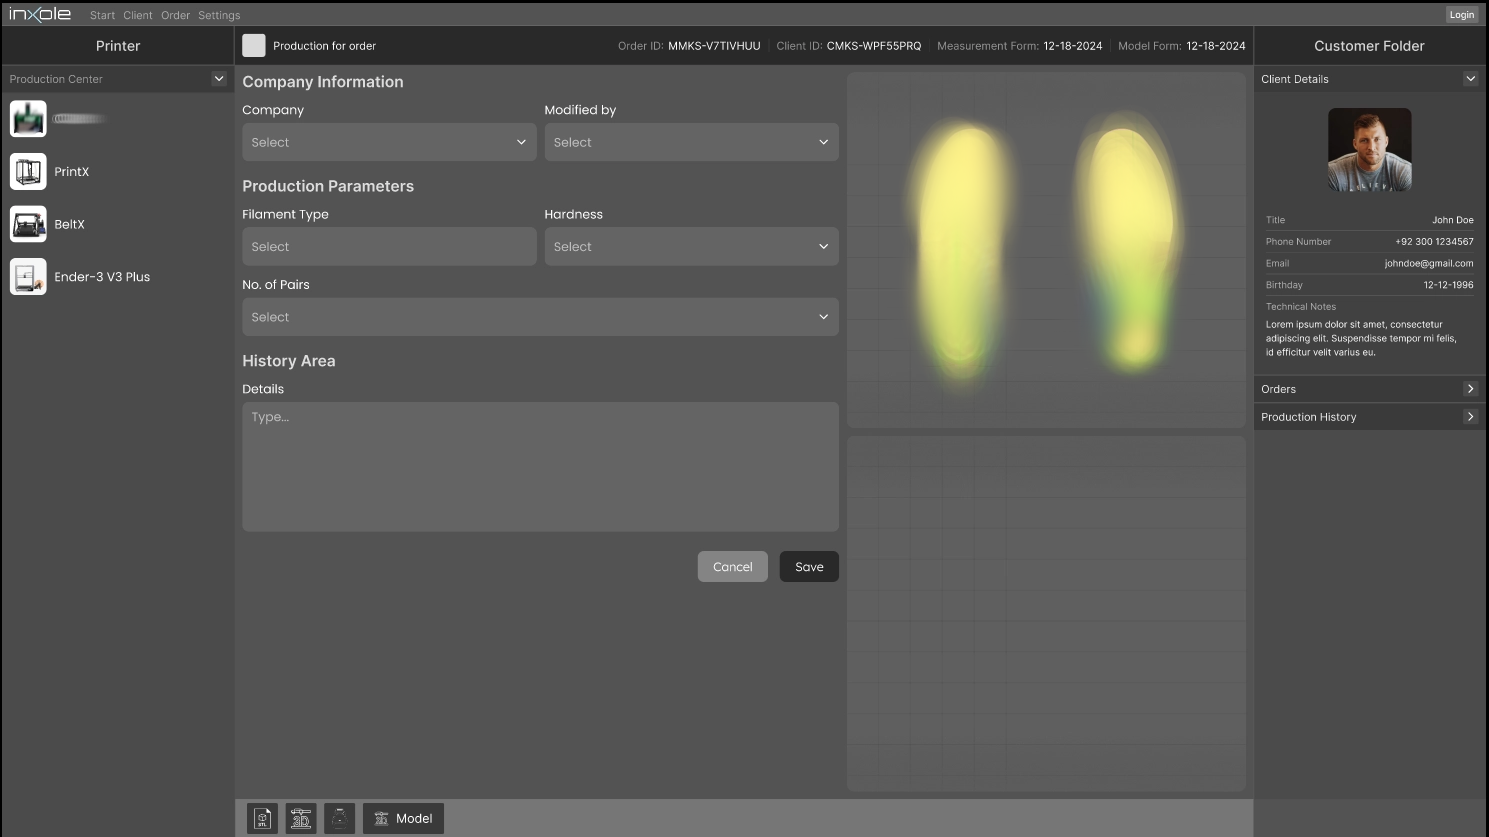Open the No. of Pairs dropdown
This screenshot has width=1489, height=837.
(540, 317)
